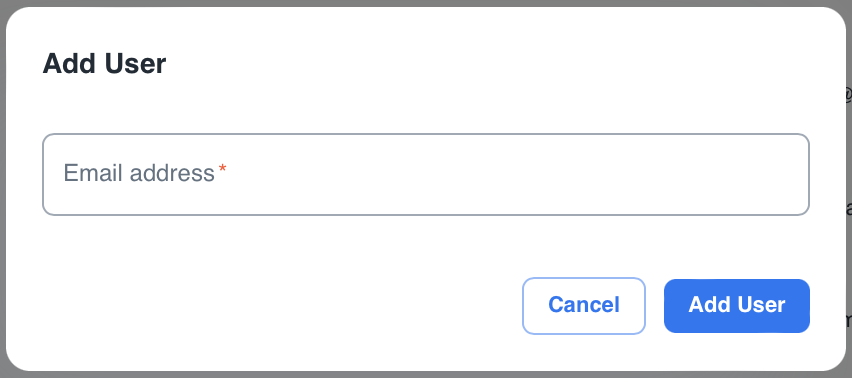Activate the Email address field
The image size is (852, 378).
(x=426, y=174)
